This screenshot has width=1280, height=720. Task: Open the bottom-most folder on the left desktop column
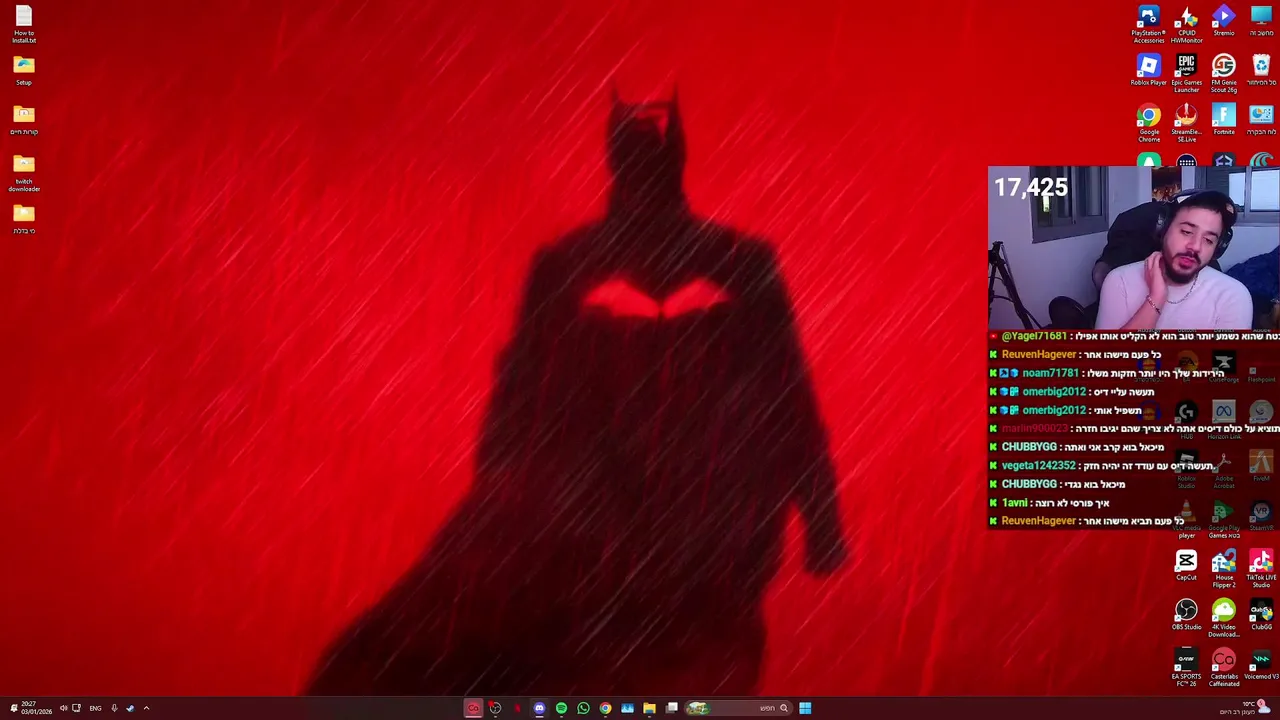[24, 219]
